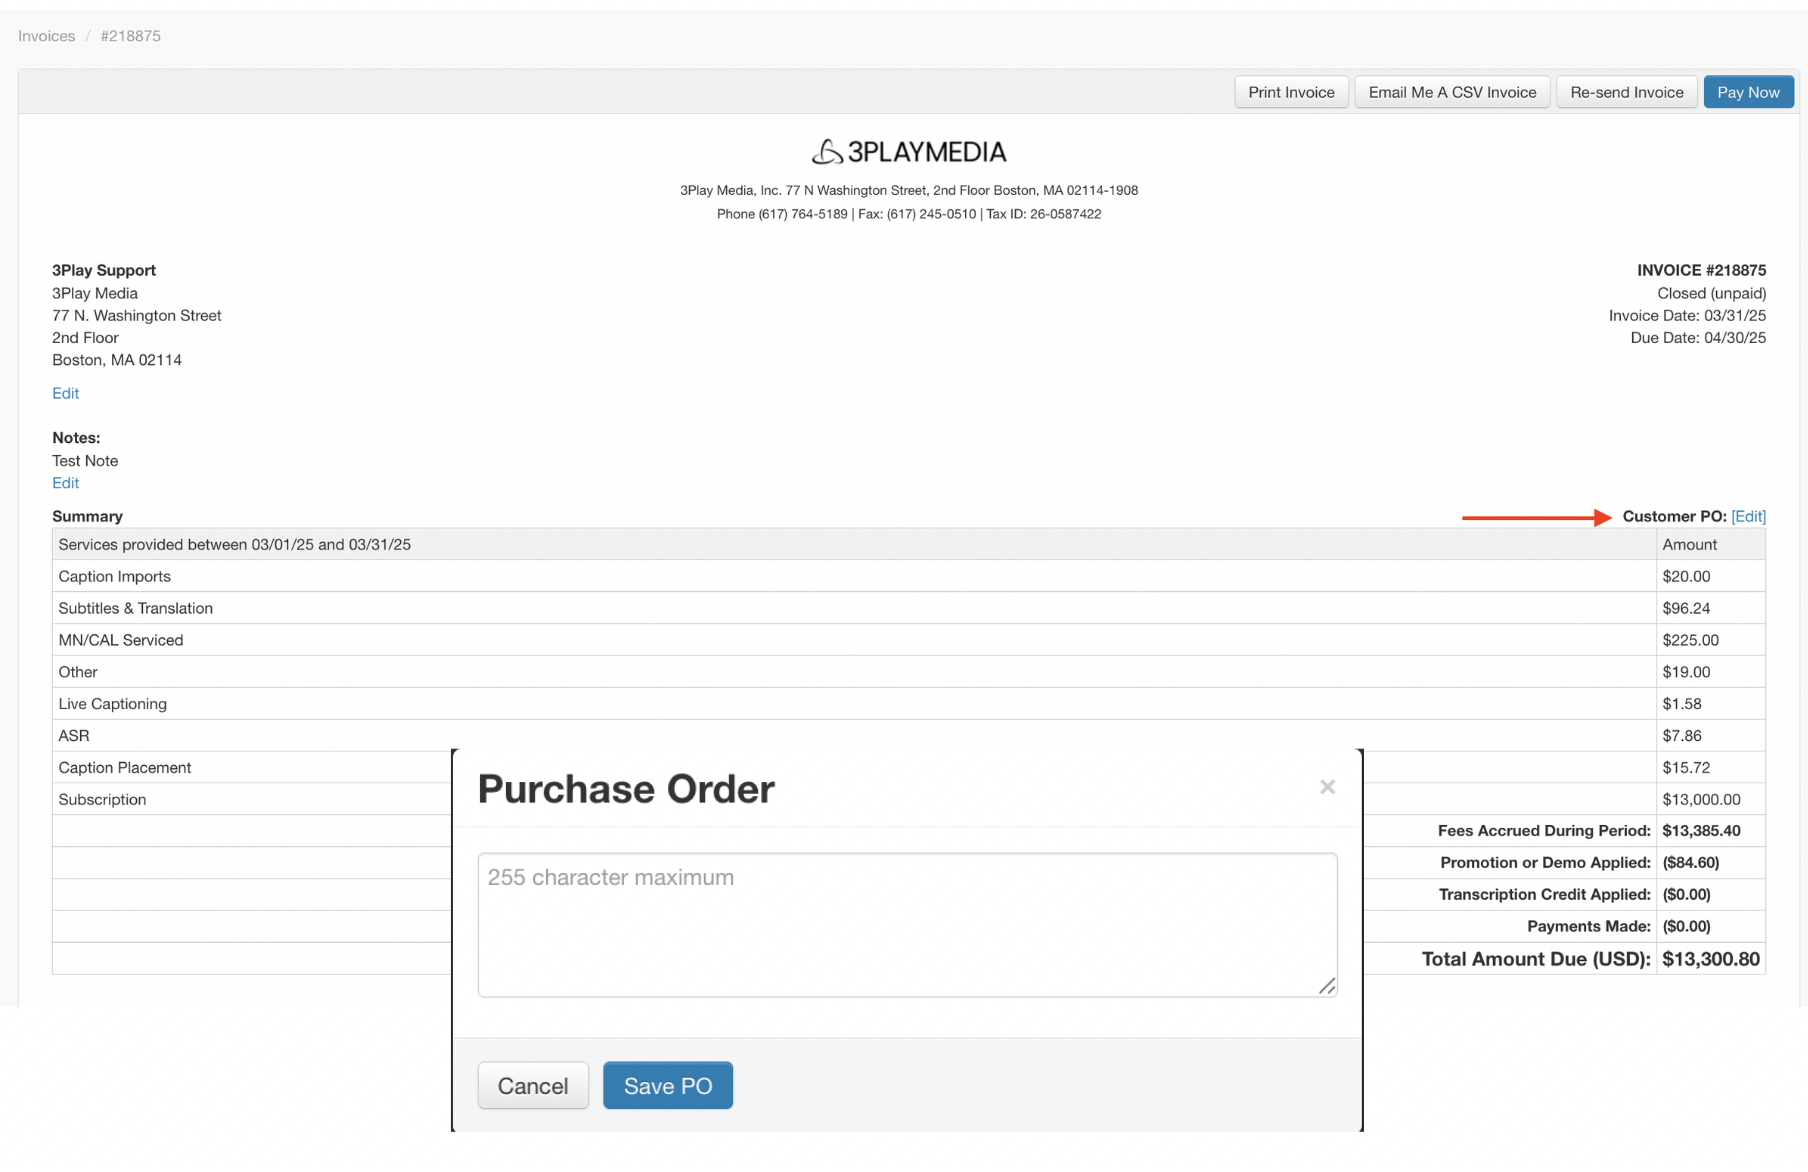The height and width of the screenshot is (1172, 1808).
Task: Focus the purchase order text area
Action: [x=907, y=925]
